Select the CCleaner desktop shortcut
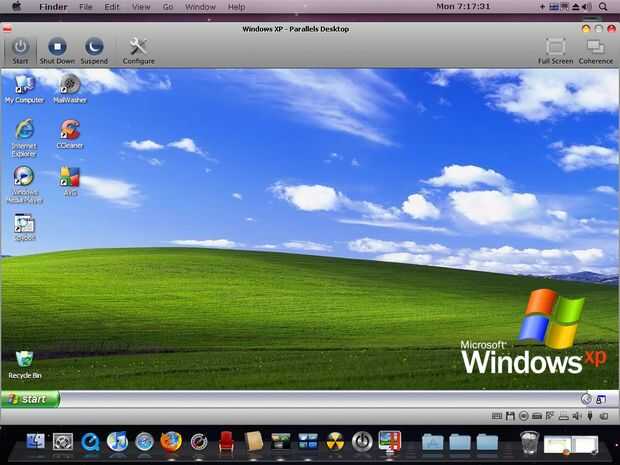Image resolution: width=620 pixels, height=465 pixels. [70, 134]
